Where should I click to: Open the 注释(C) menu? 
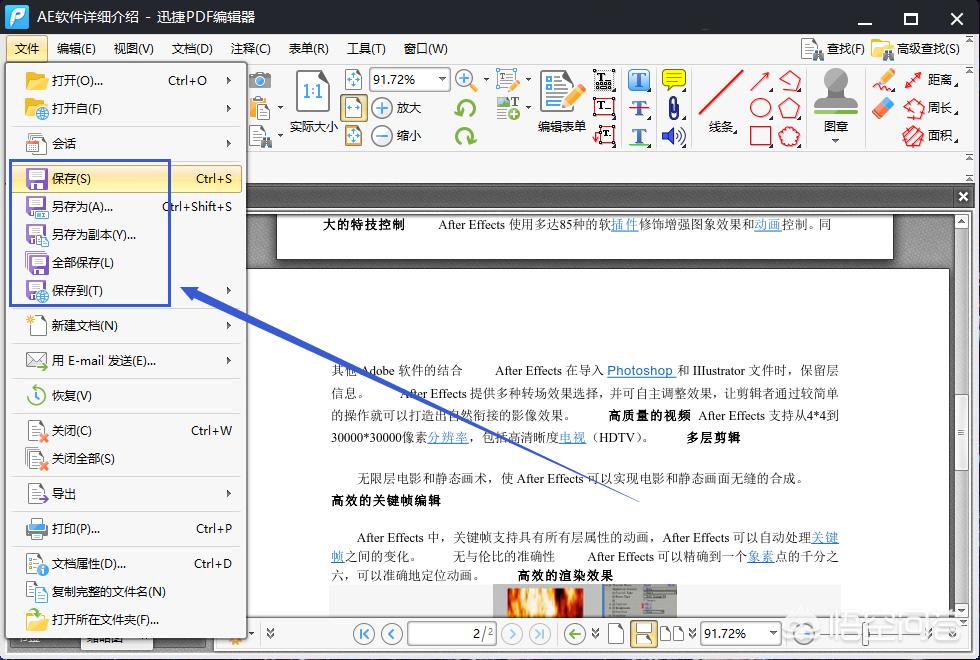pos(249,48)
